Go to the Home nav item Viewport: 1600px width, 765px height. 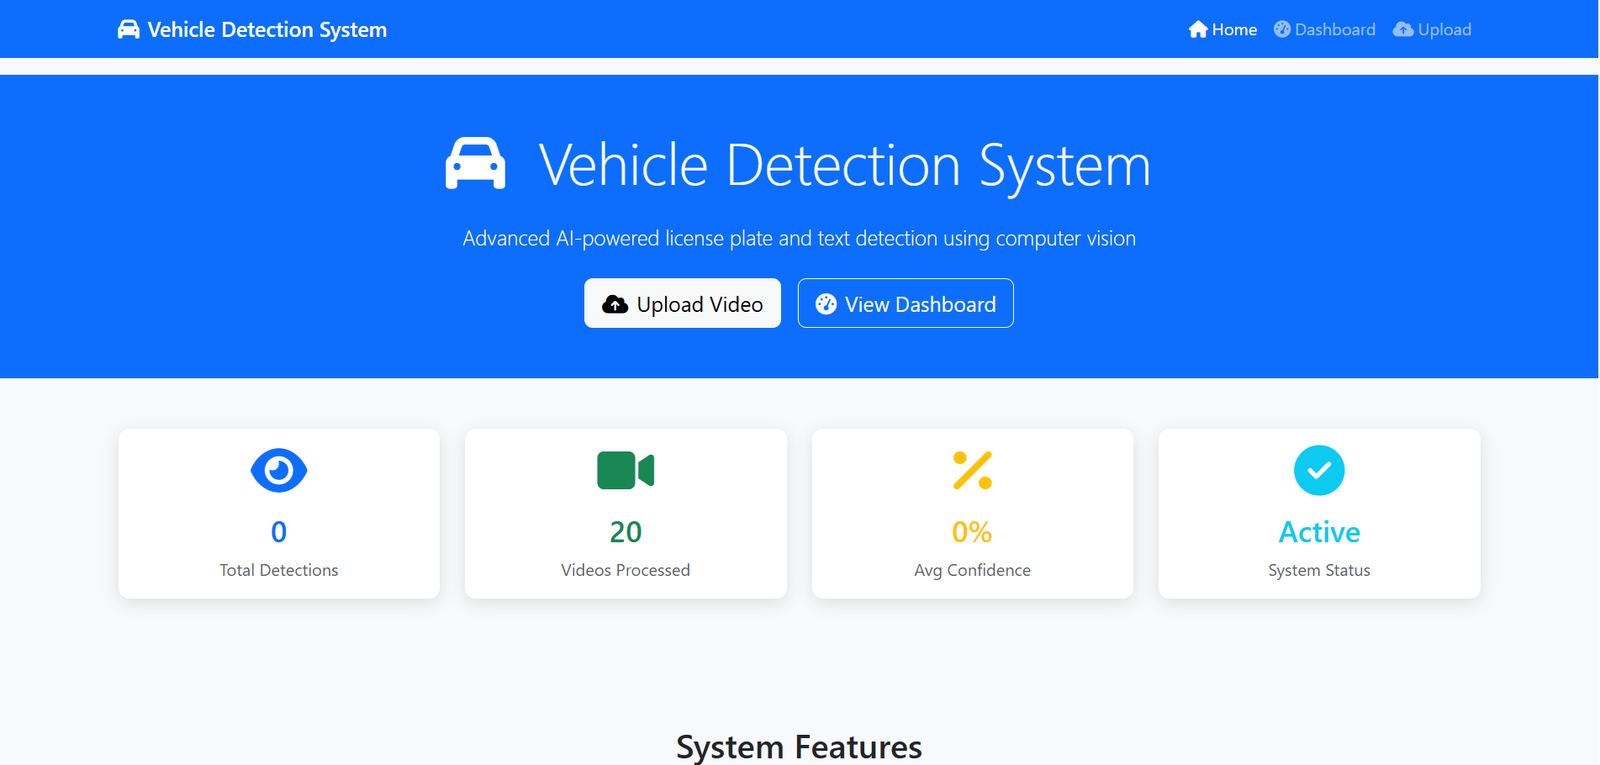point(1223,29)
